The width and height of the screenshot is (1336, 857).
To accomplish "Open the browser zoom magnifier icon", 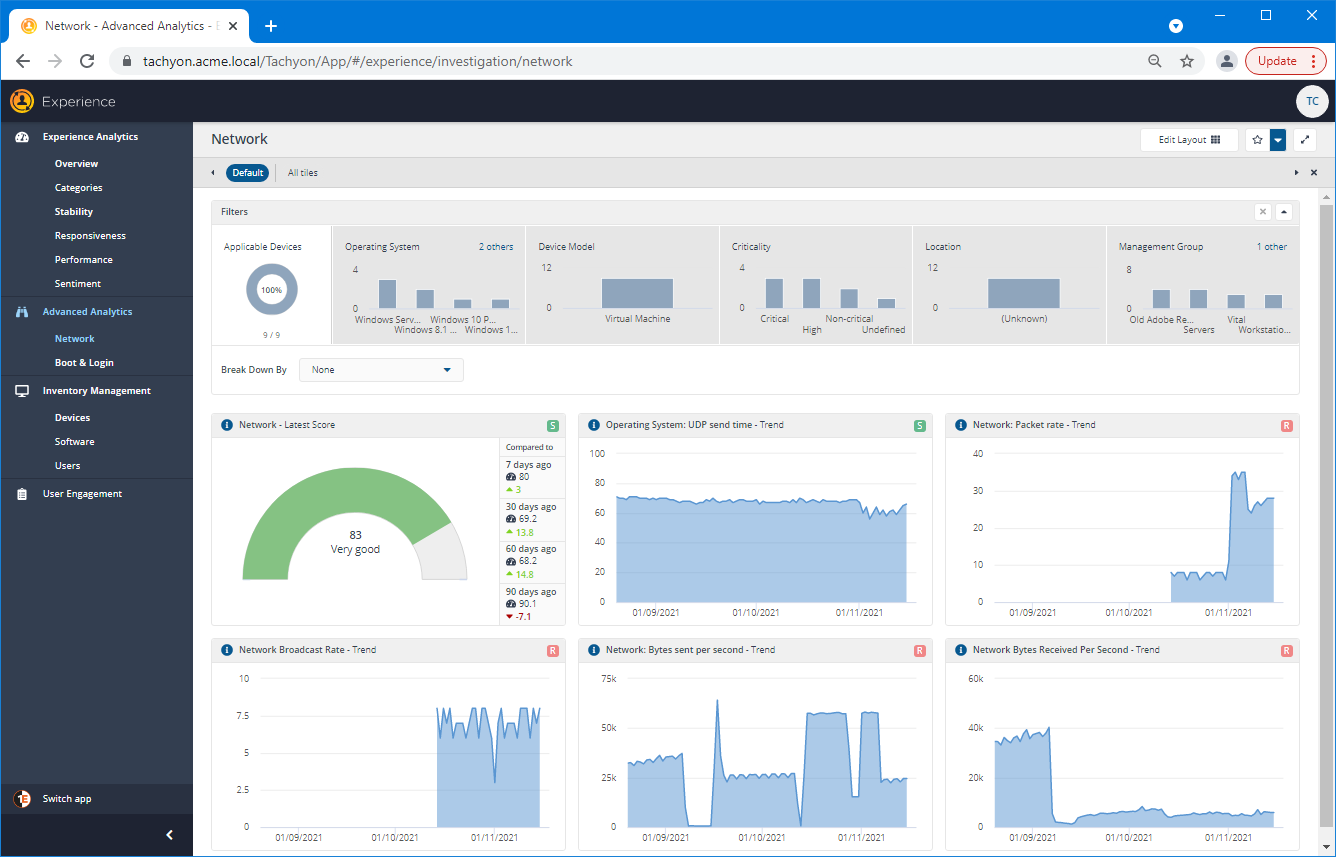I will tap(1155, 61).
